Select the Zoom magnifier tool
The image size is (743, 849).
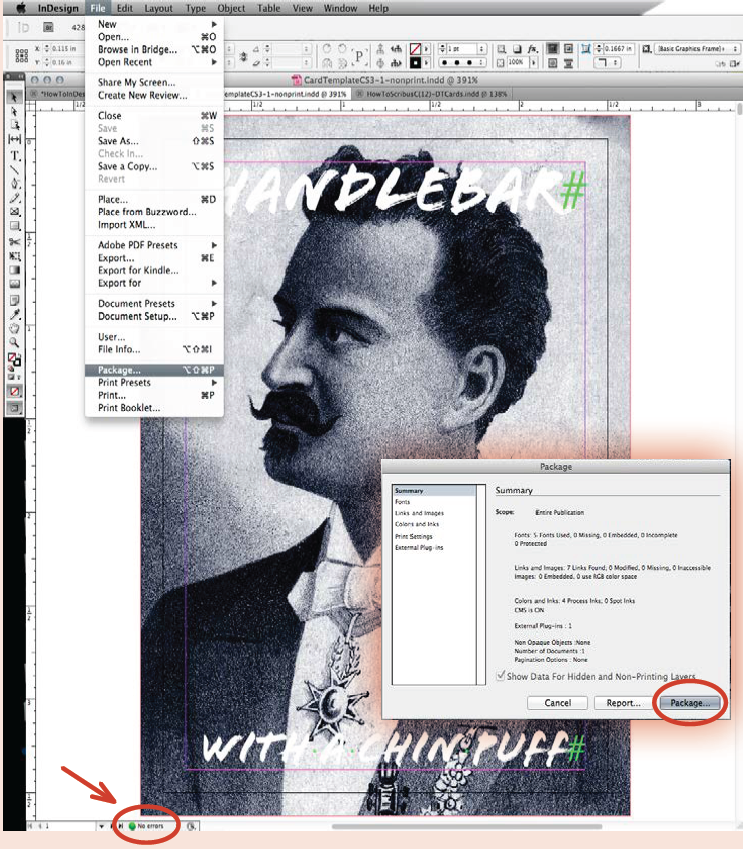tap(15, 342)
